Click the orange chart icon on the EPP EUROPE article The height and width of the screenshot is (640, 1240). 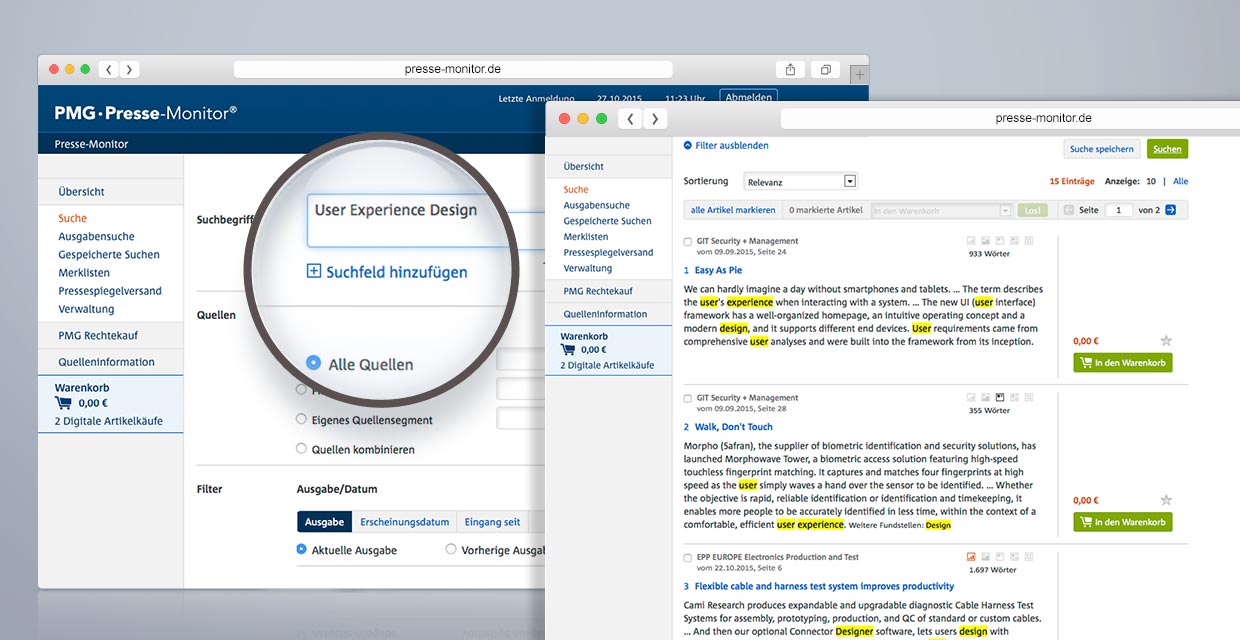[970, 556]
